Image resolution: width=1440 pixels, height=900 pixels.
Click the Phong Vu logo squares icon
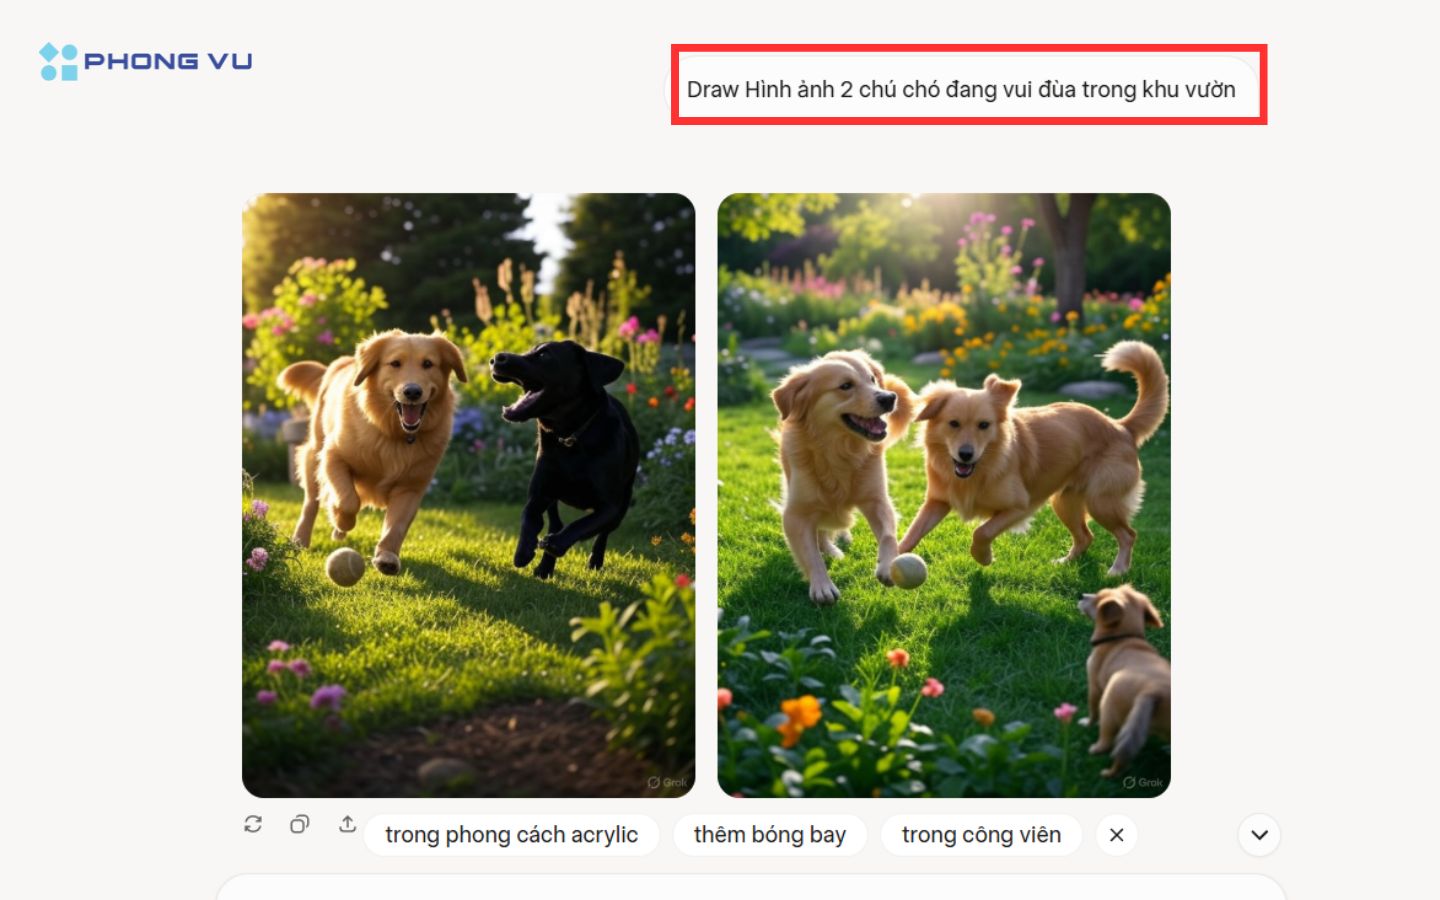tap(58, 62)
